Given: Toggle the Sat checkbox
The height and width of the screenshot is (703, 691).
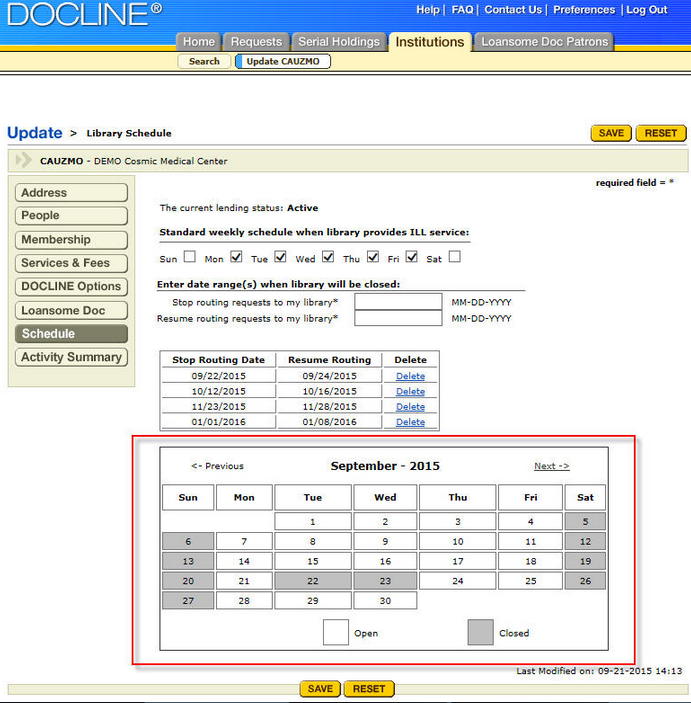Looking at the screenshot, I should click(455, 256).
